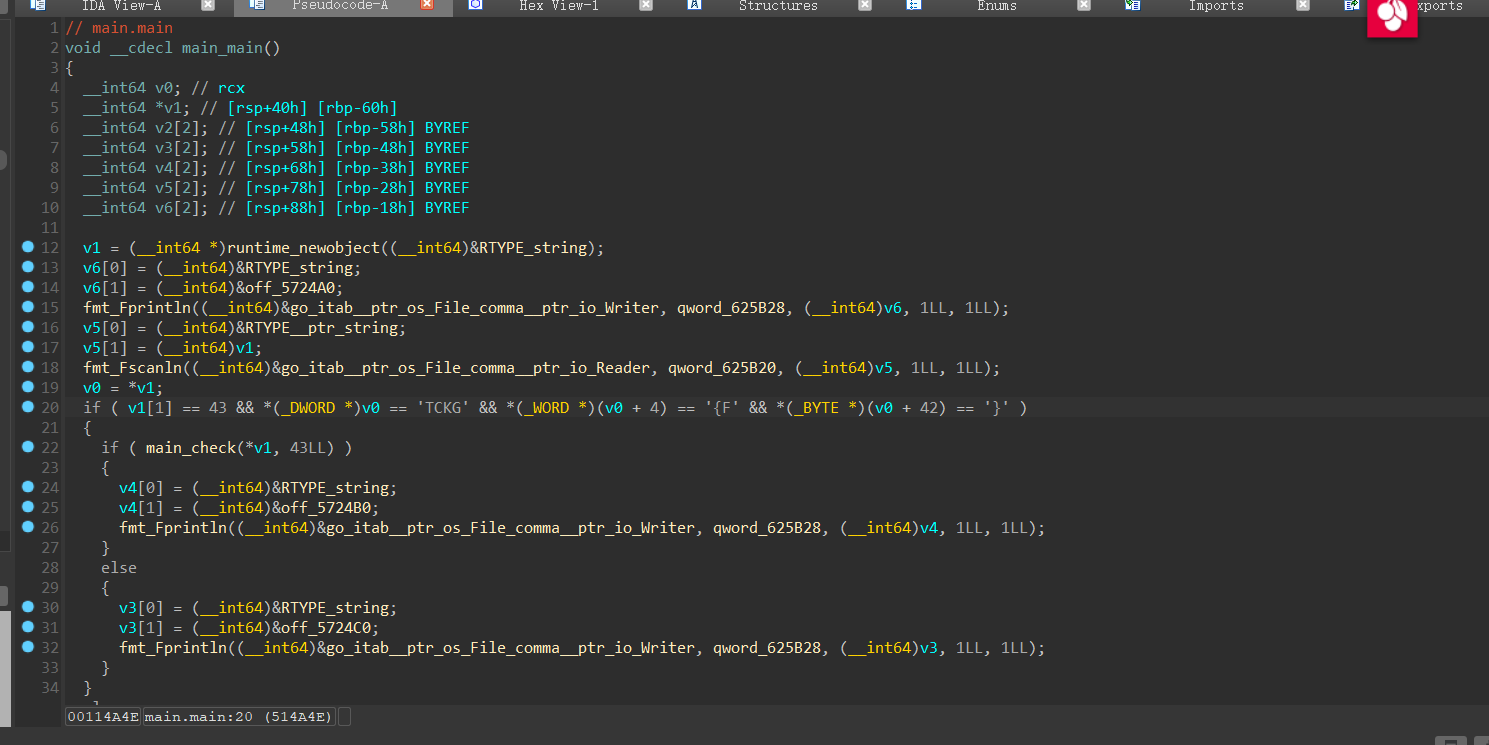Click the Structures tab icon
The height and width of the screenshot is (745, 1489).
695,5
